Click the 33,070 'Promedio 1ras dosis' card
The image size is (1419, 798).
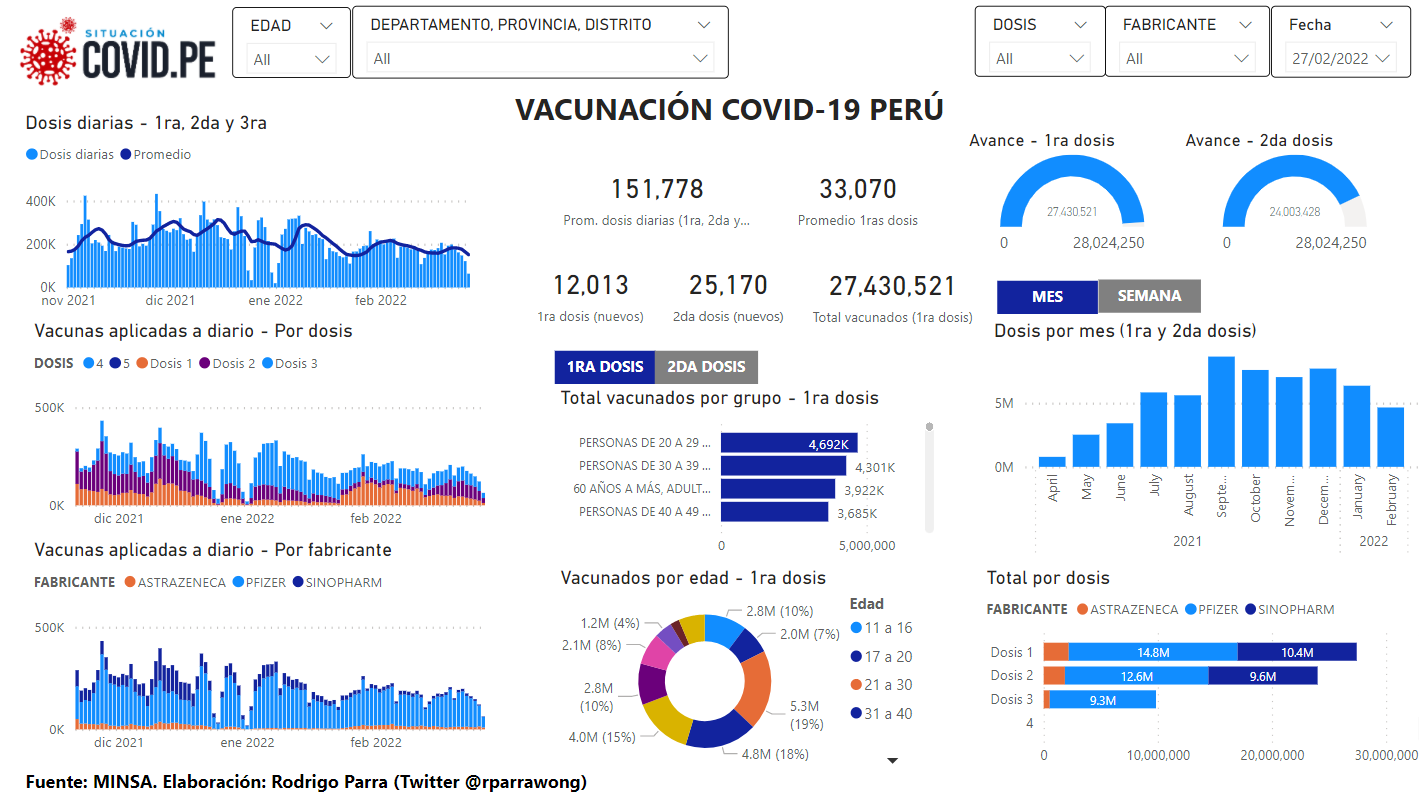tap(858, 202)
